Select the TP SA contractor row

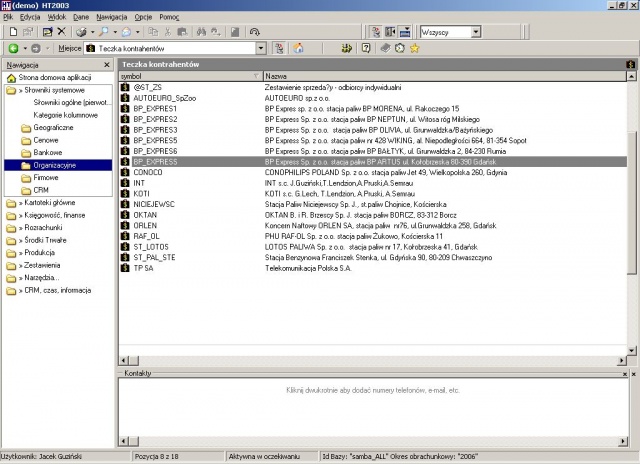tap(373, 269)
